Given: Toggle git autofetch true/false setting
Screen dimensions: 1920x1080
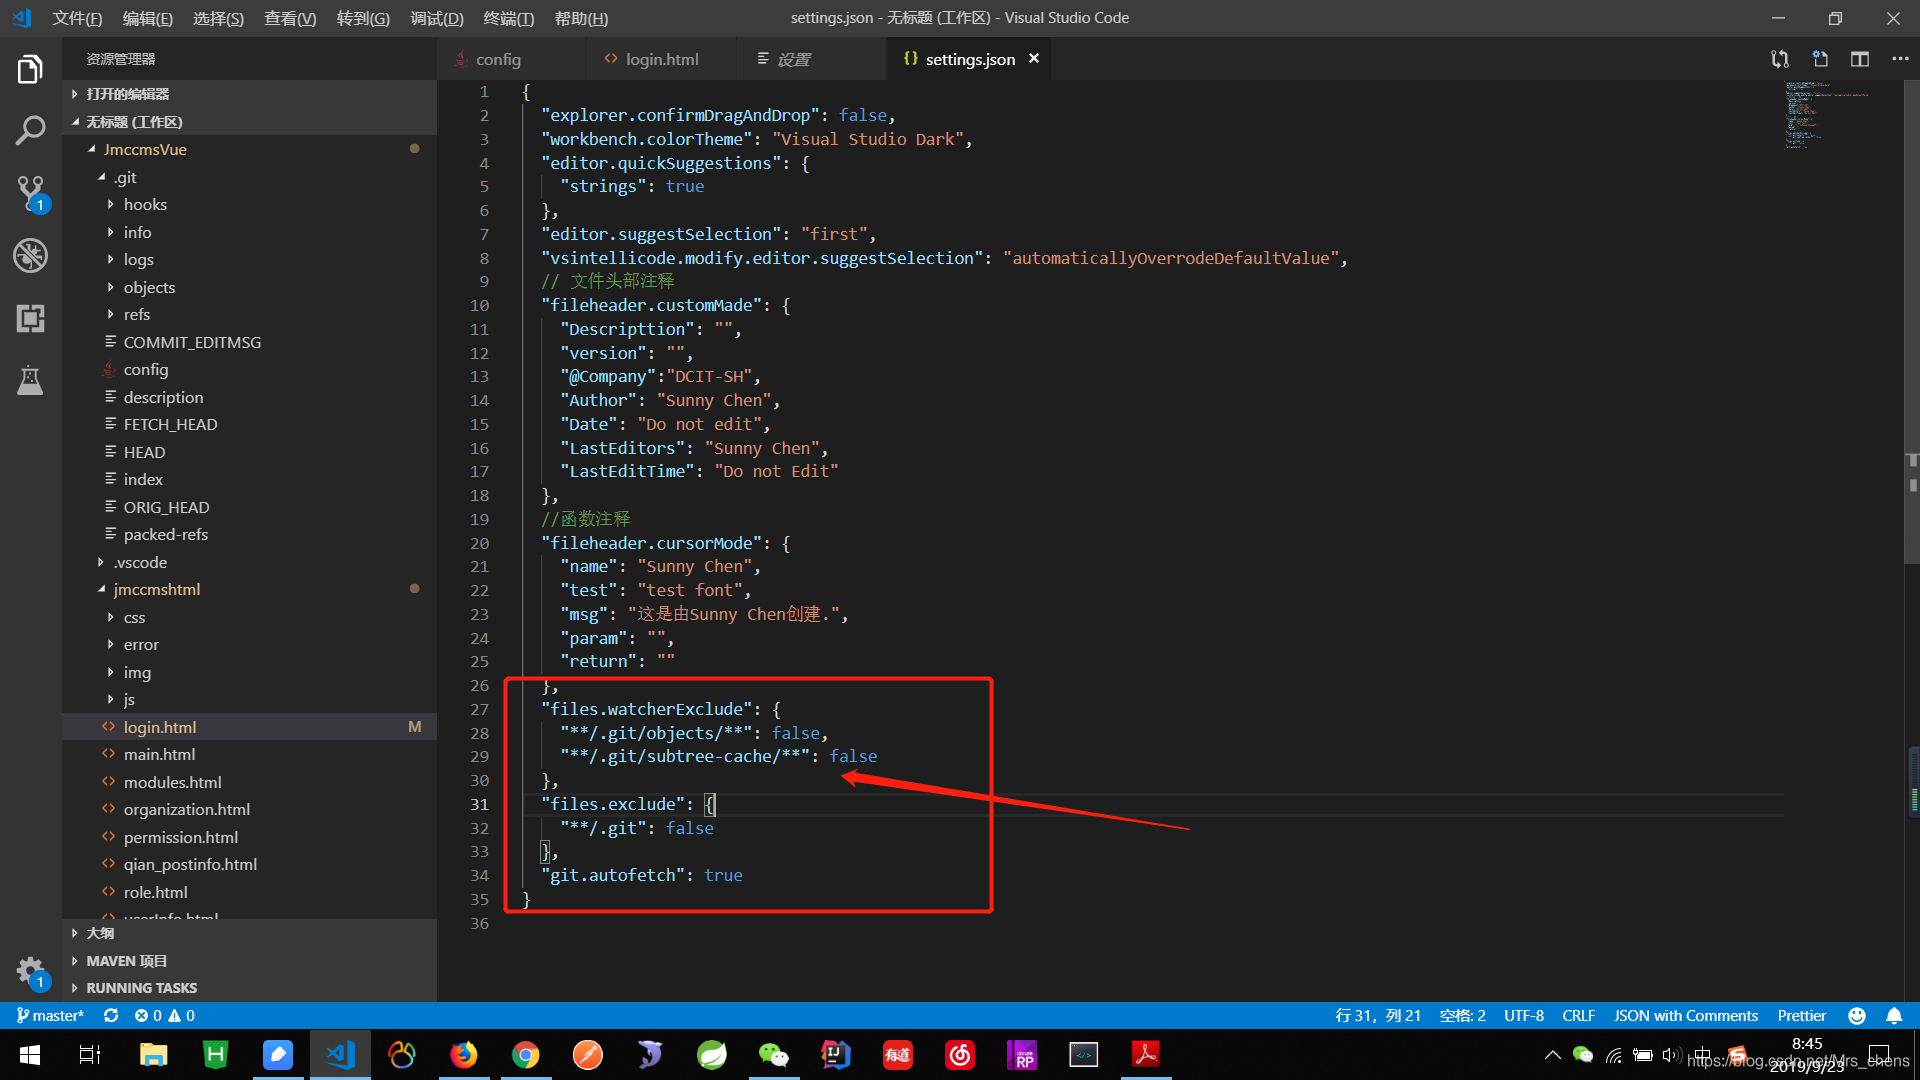Looking at the screenshot, I should (x=723, y=874).
